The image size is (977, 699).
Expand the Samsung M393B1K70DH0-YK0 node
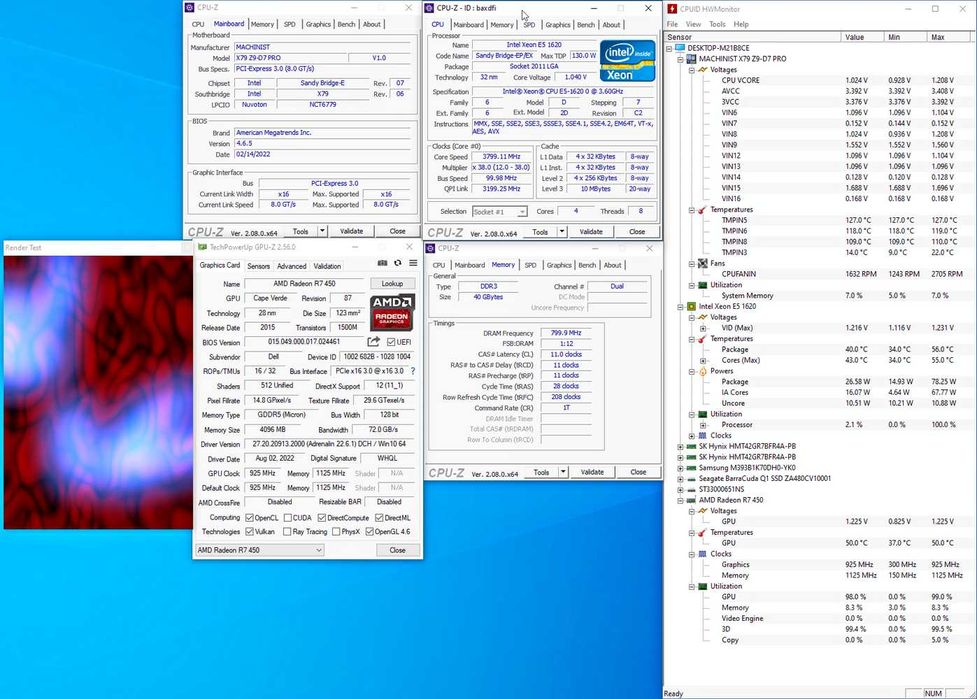click(x=680, y=468)
